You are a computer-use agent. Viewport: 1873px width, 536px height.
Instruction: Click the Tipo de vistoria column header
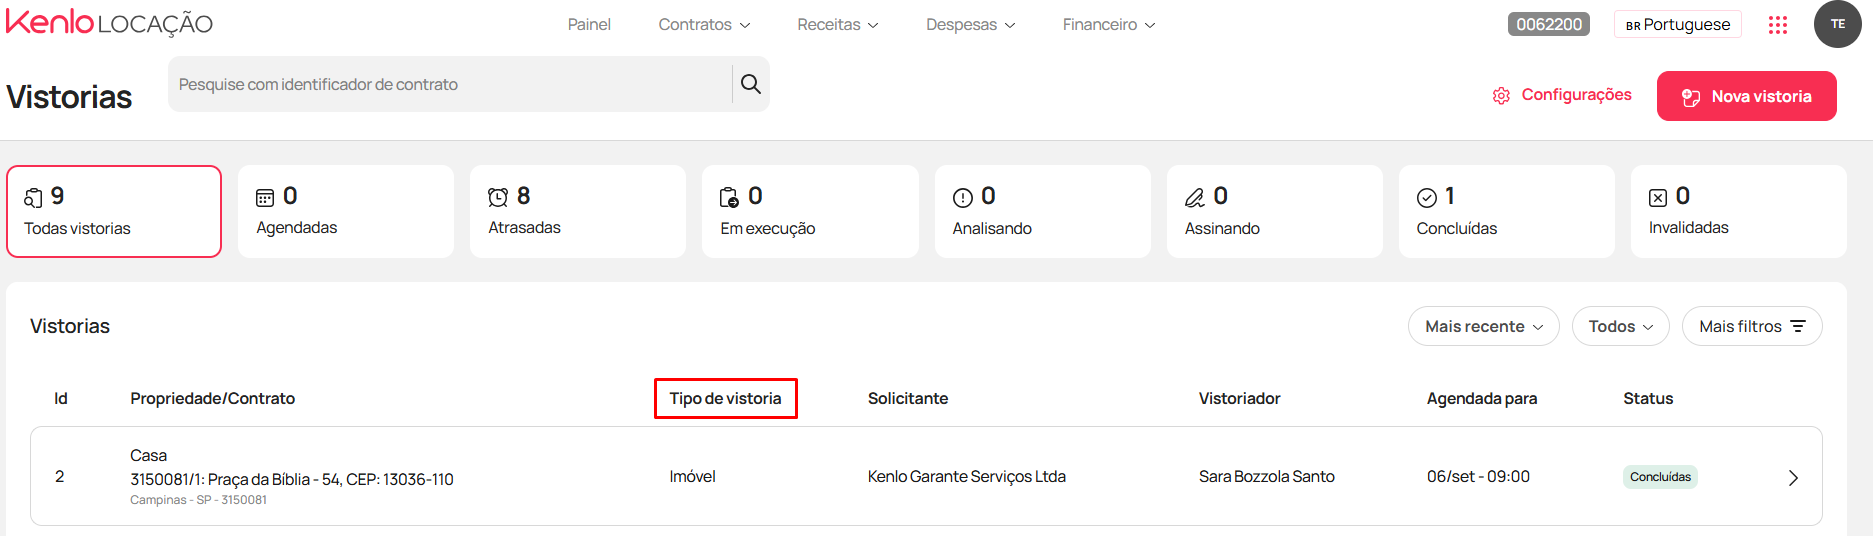(726, 398)
